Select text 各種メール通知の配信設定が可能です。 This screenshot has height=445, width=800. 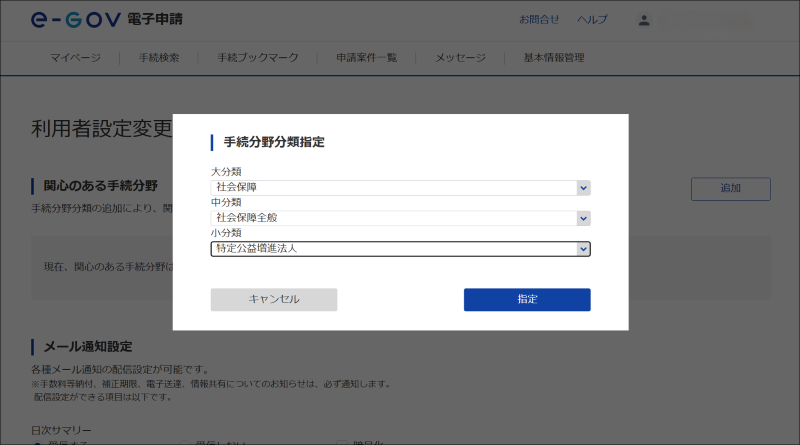[x=120, y=369]
